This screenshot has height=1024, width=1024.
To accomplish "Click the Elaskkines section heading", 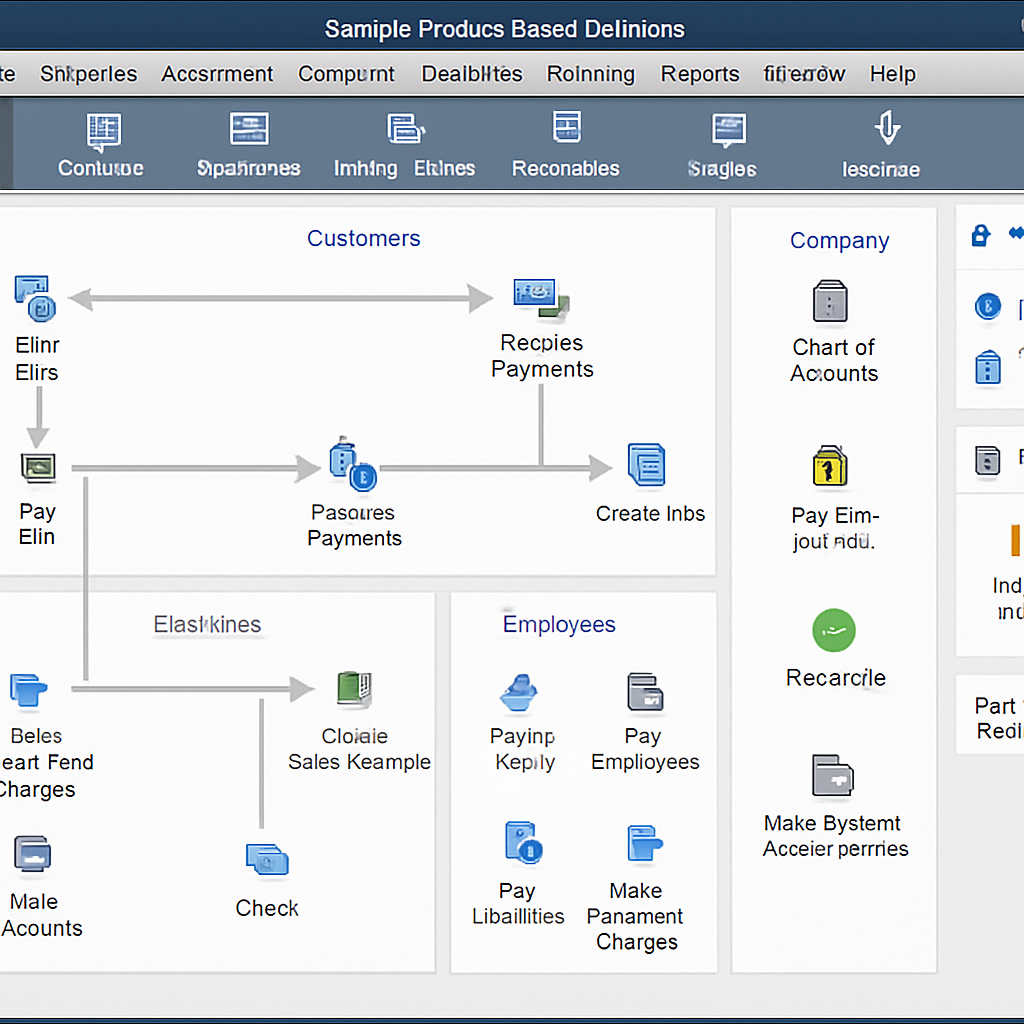I will 207,624.
